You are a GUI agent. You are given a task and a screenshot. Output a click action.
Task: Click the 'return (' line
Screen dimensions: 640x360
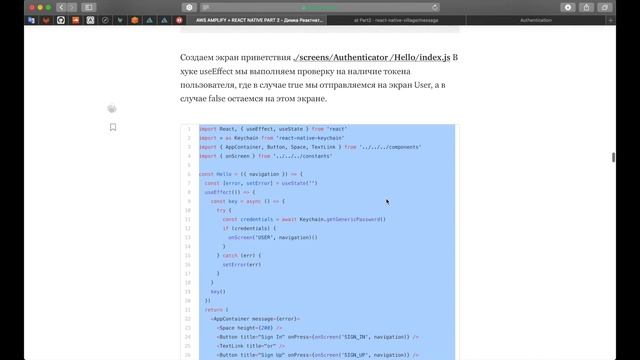point(216,310)
